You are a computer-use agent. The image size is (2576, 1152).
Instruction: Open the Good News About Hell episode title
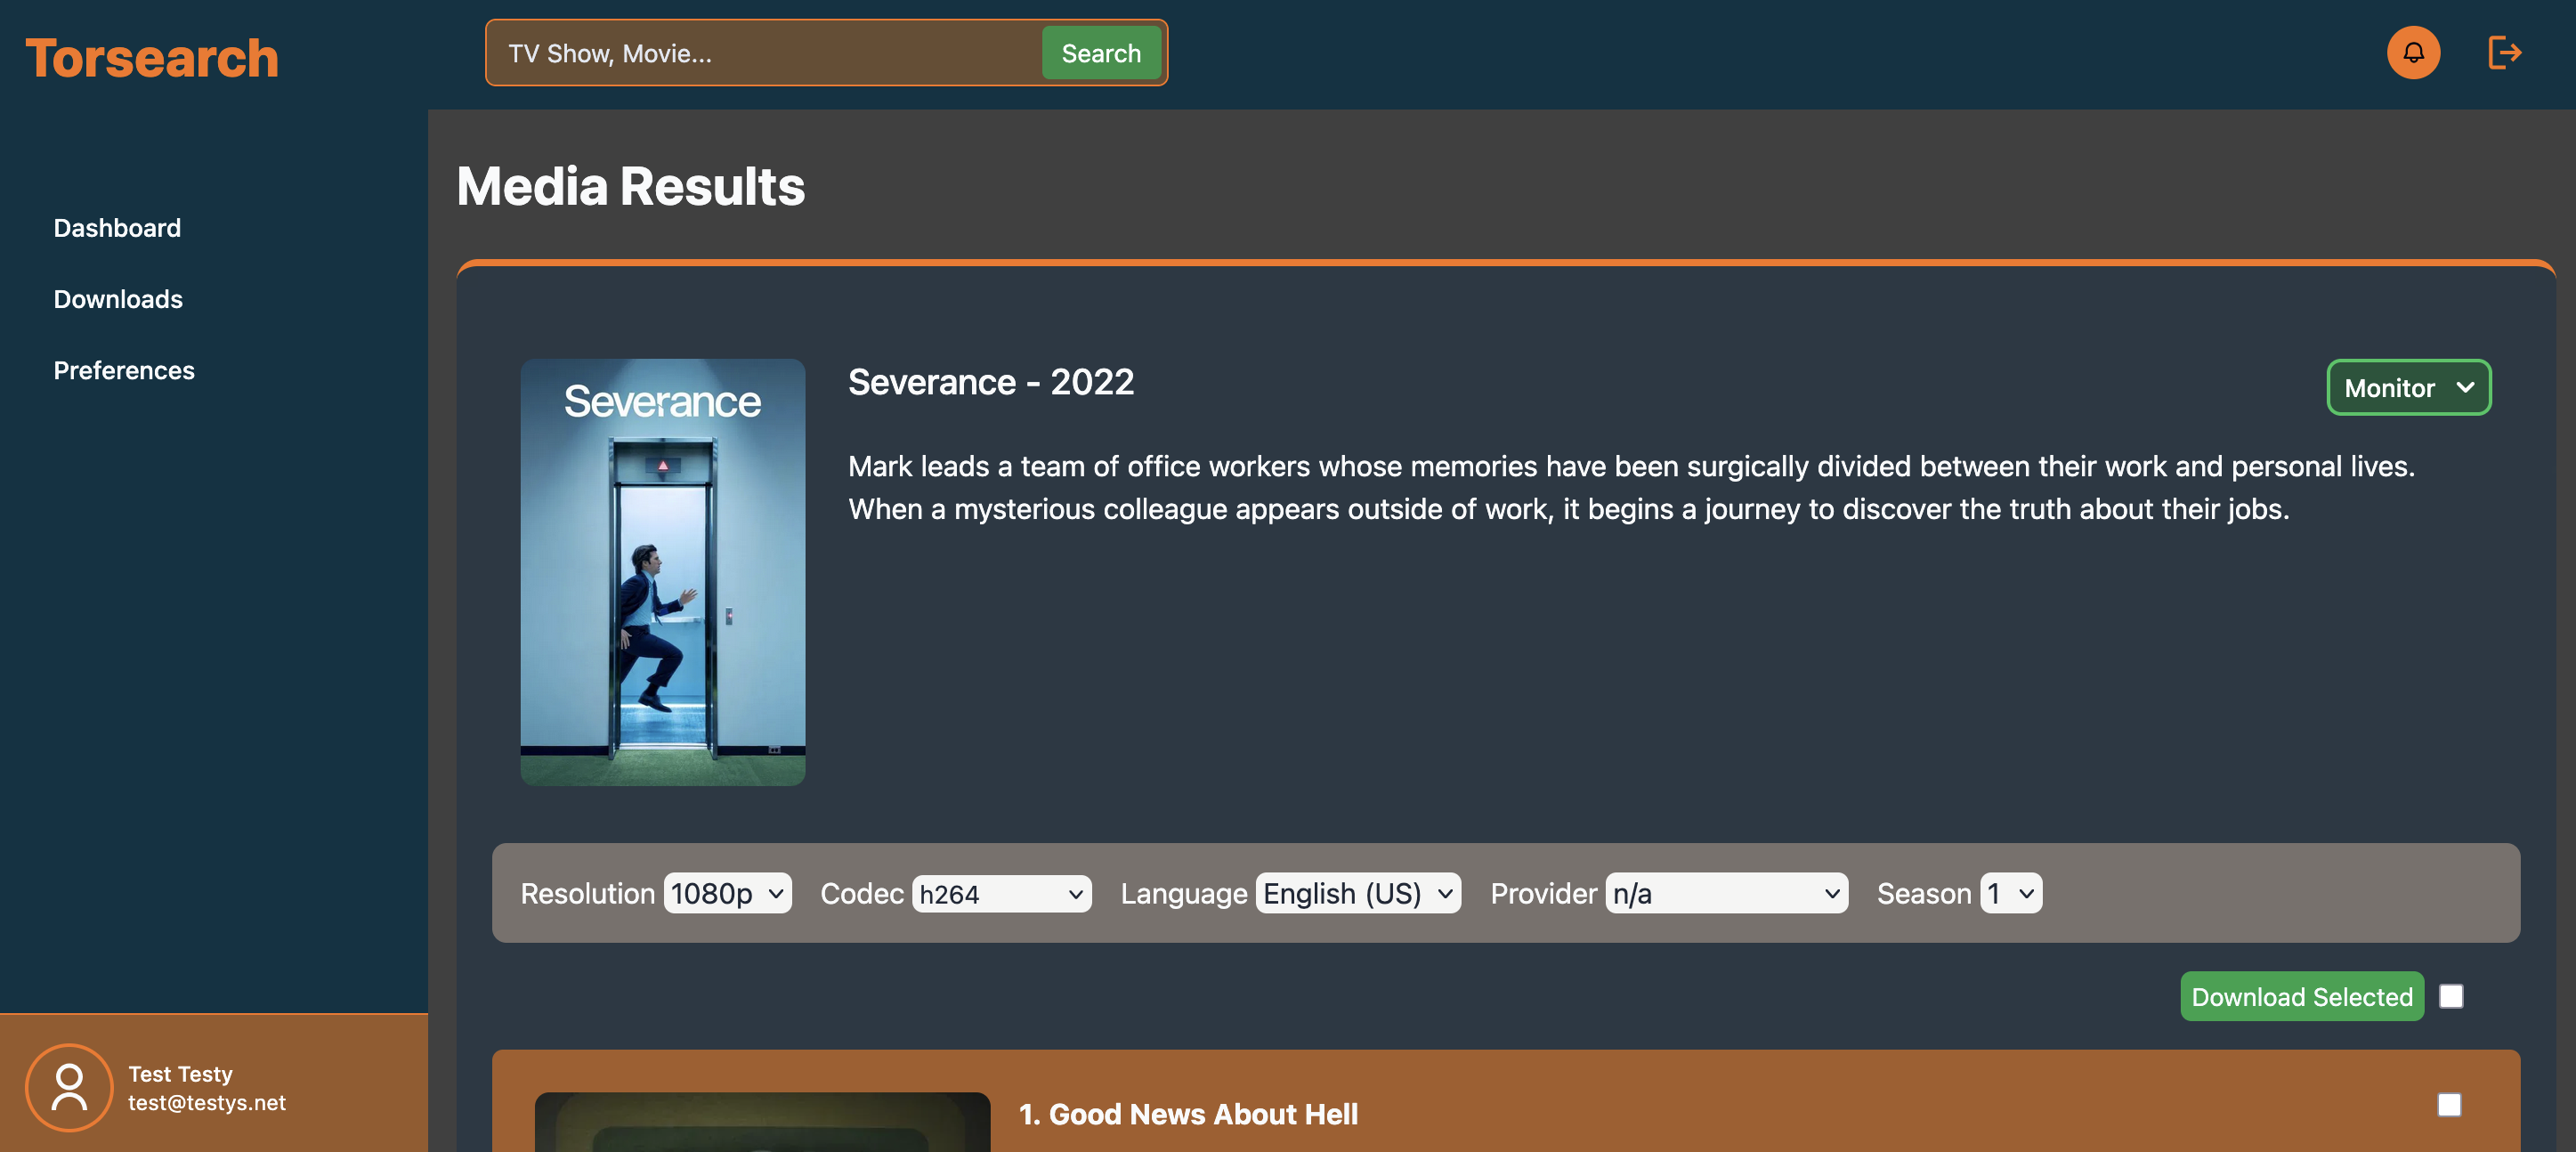[x=1187, y=1114]
